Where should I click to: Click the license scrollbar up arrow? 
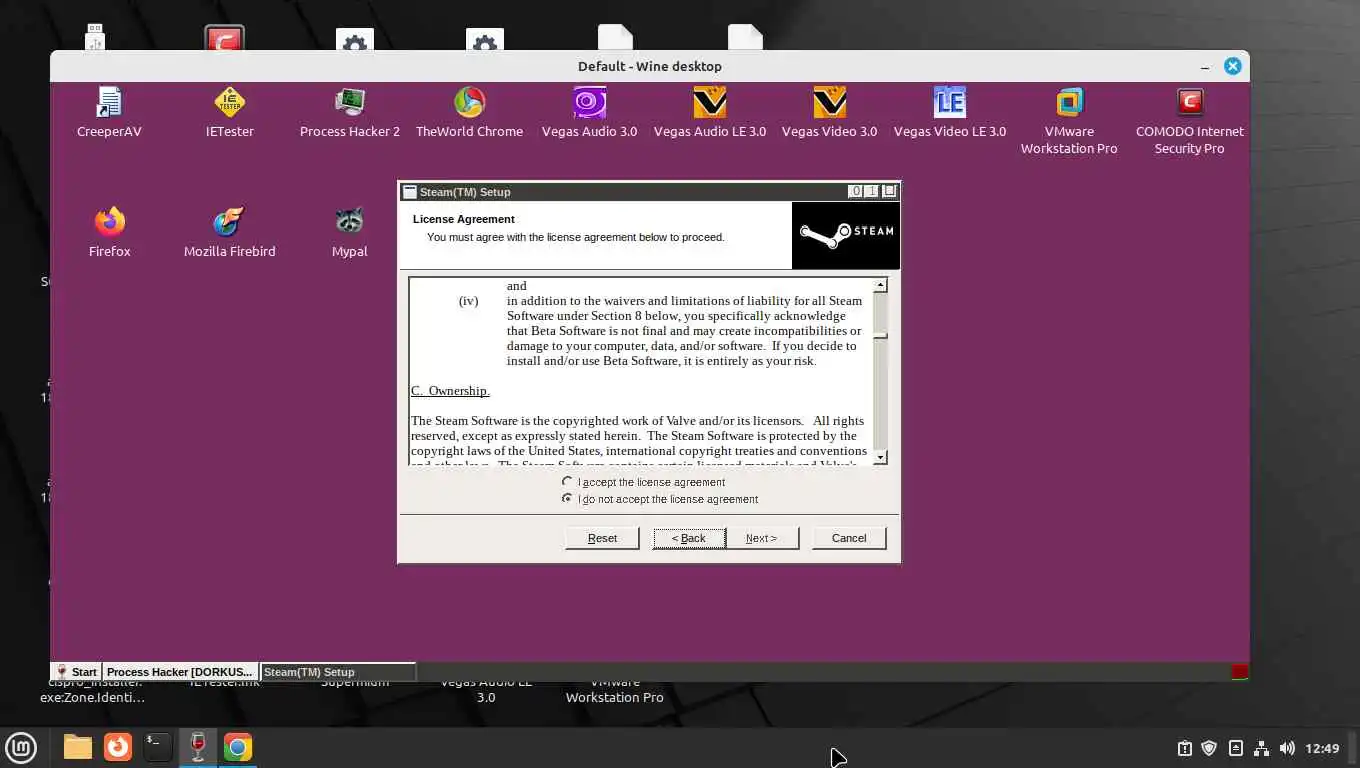880,286
